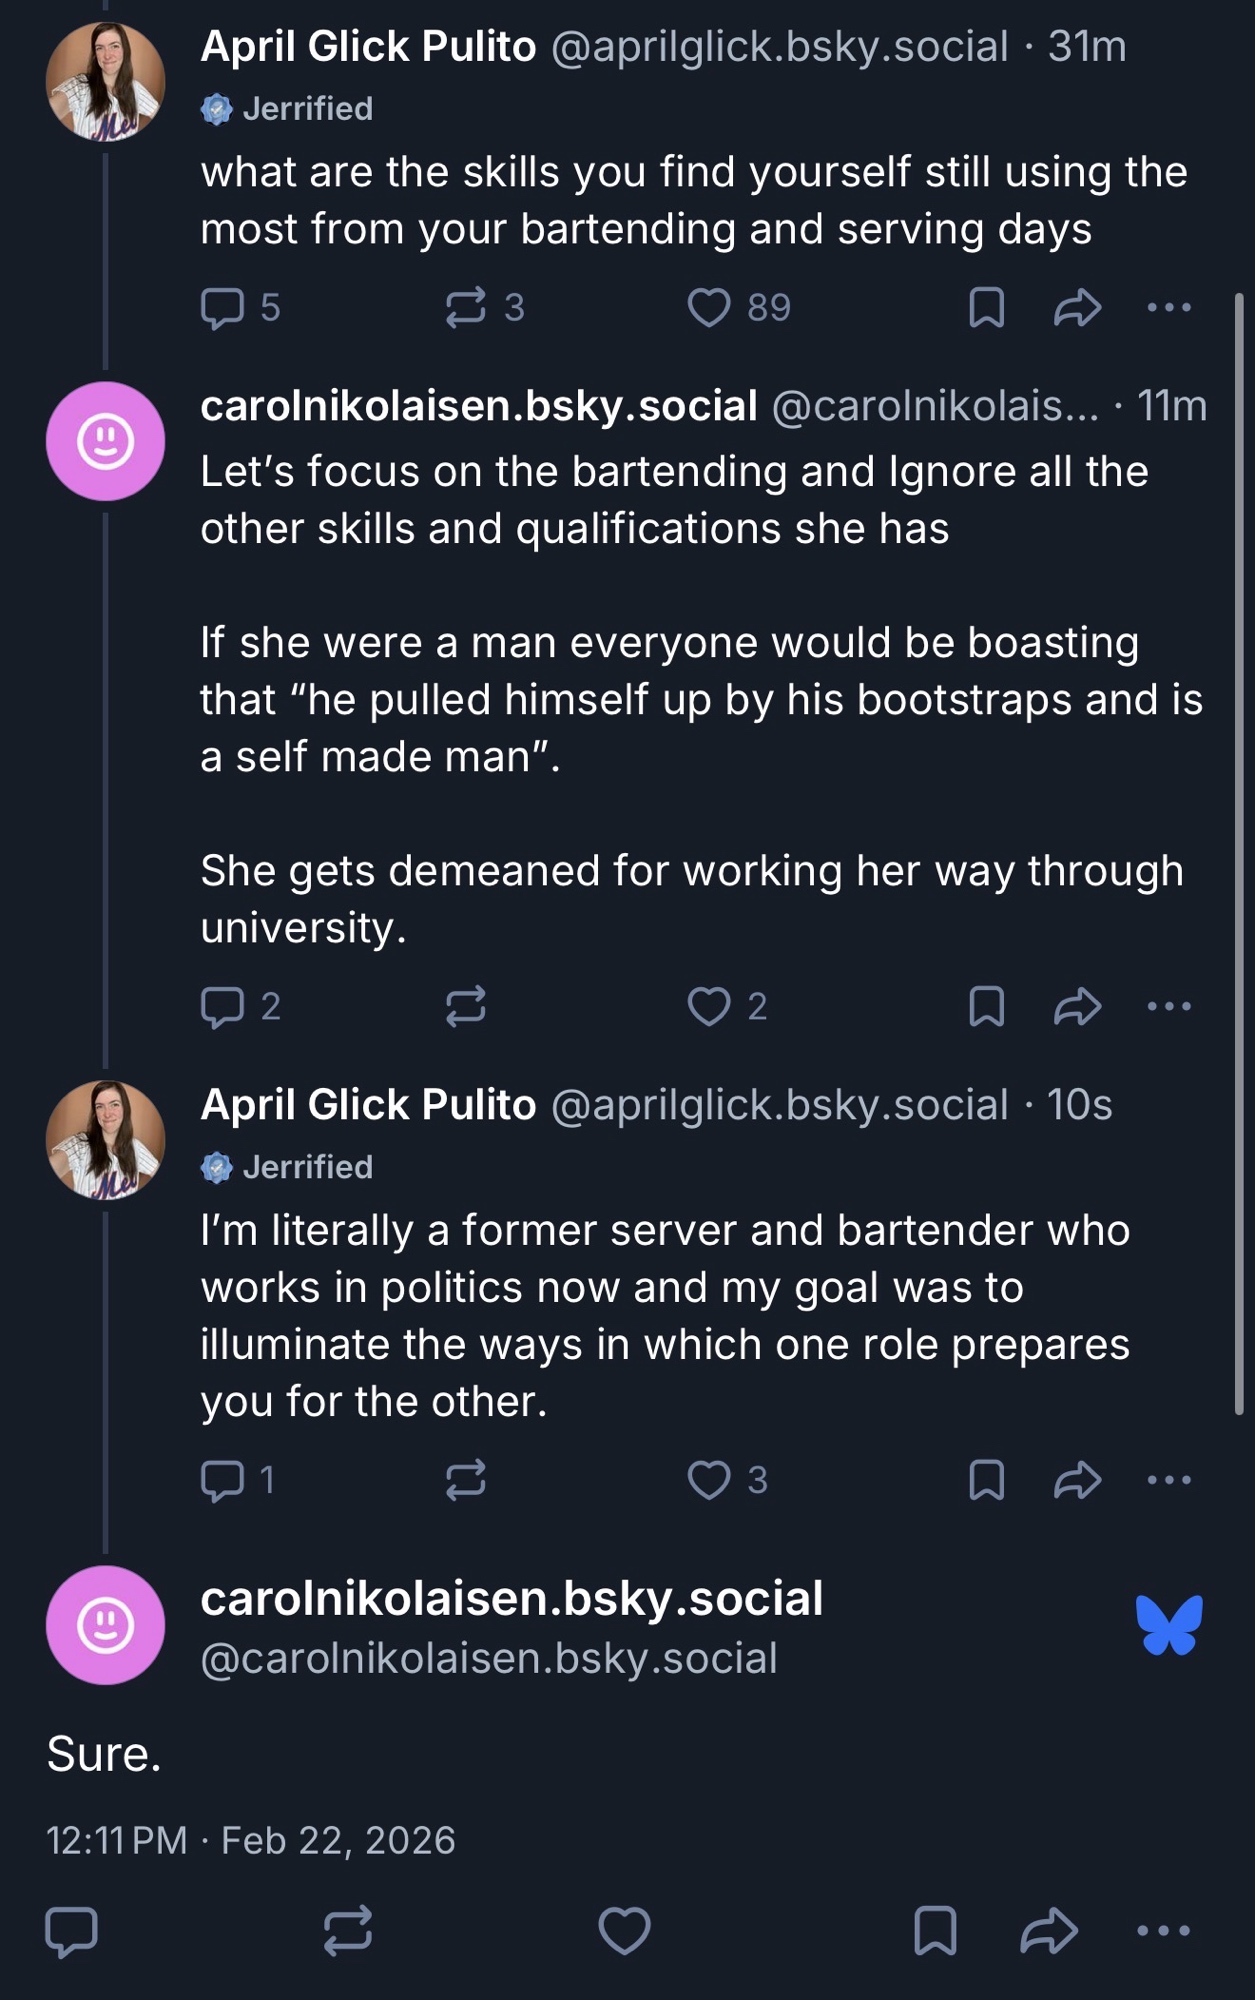
Task: Click April Glick Pulito's avatar at top
Action: pos(105,82)
